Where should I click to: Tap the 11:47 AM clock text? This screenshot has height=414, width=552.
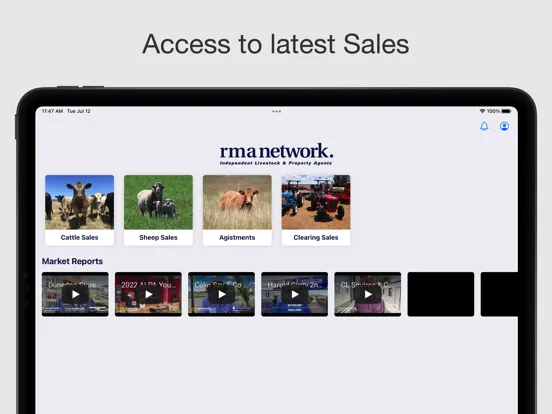pos(52,111)
